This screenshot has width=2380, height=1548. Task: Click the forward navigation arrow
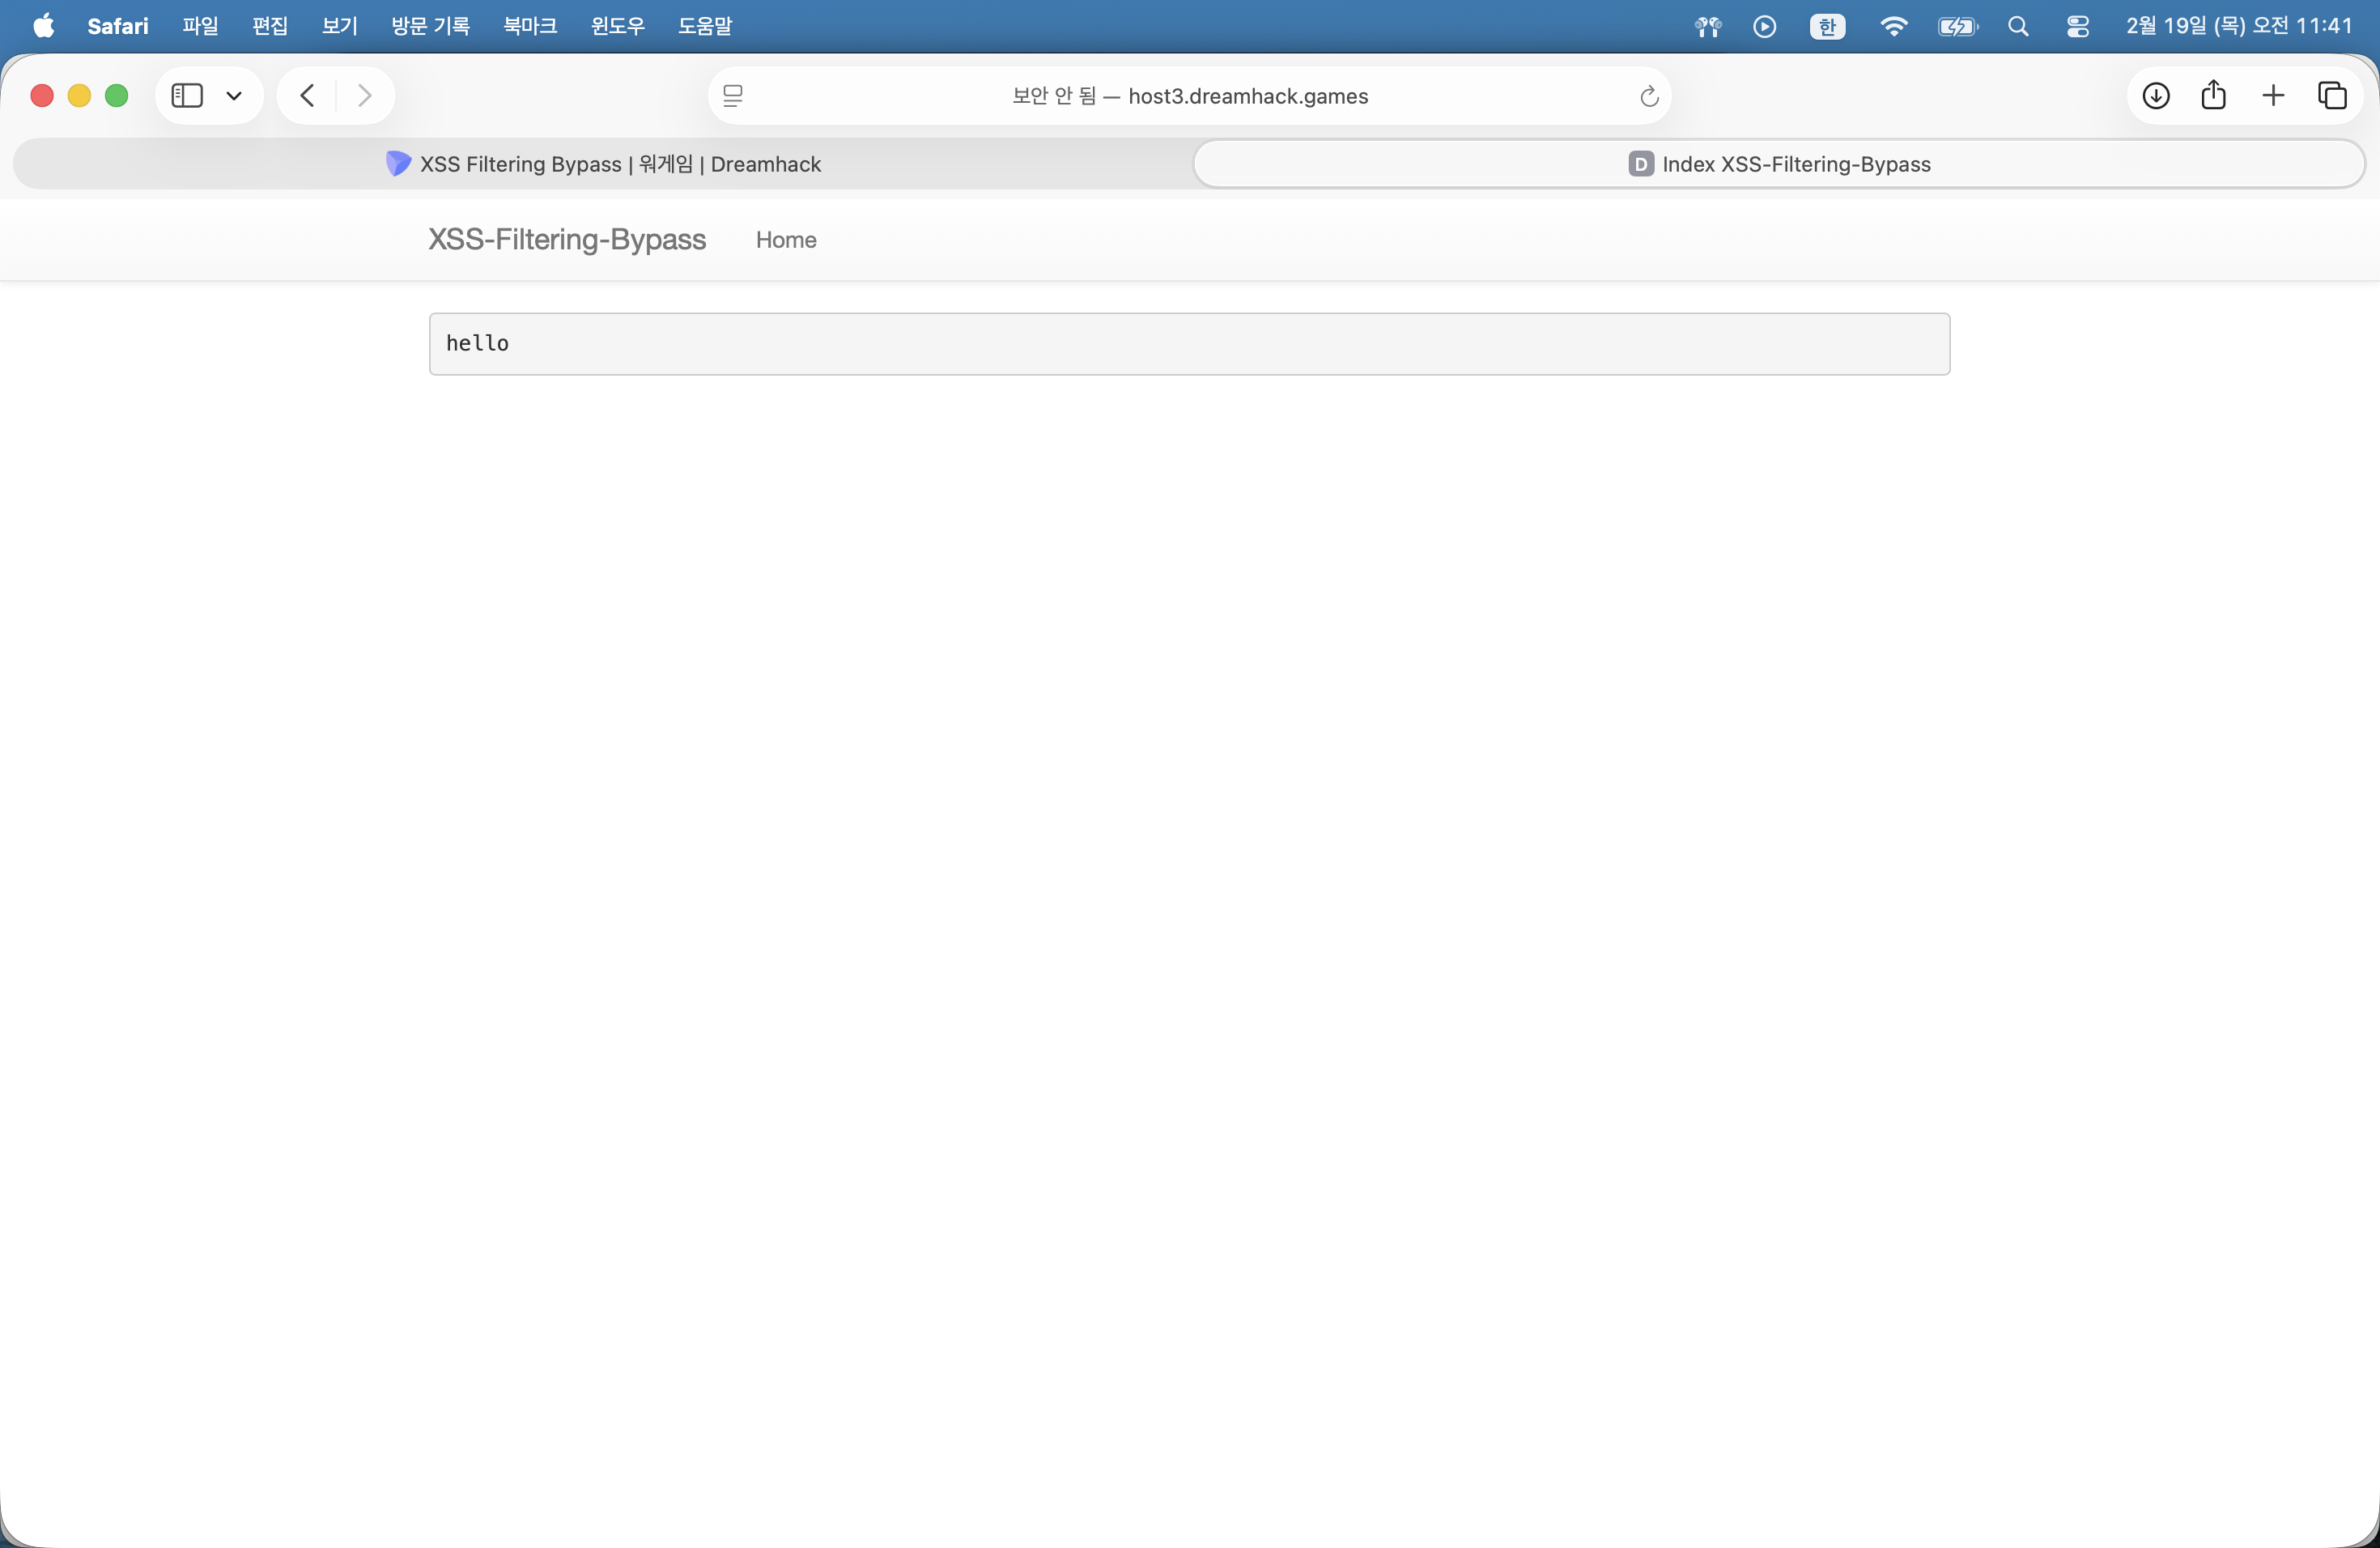365,96
